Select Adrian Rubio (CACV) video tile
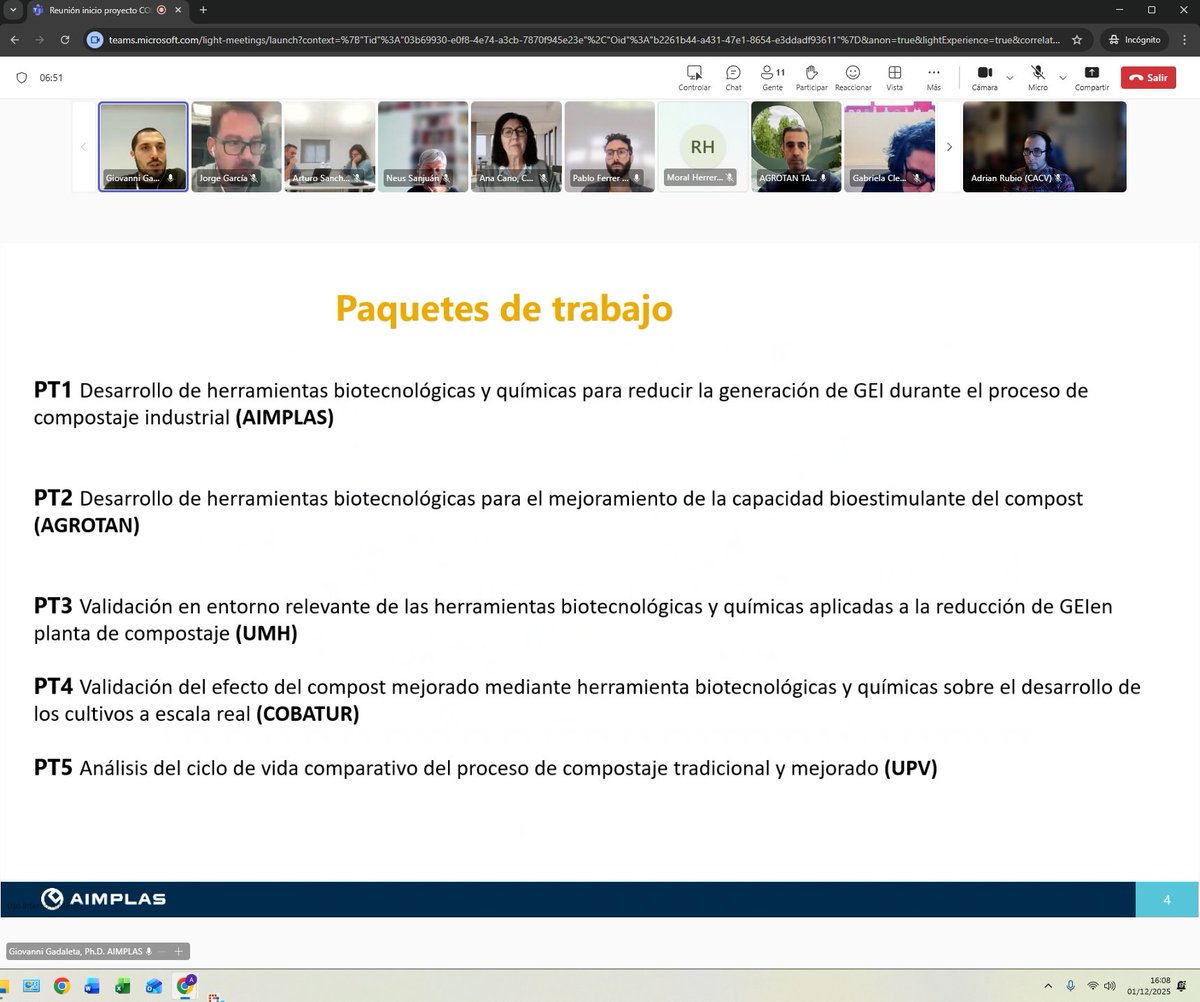 pos(1044,147)
